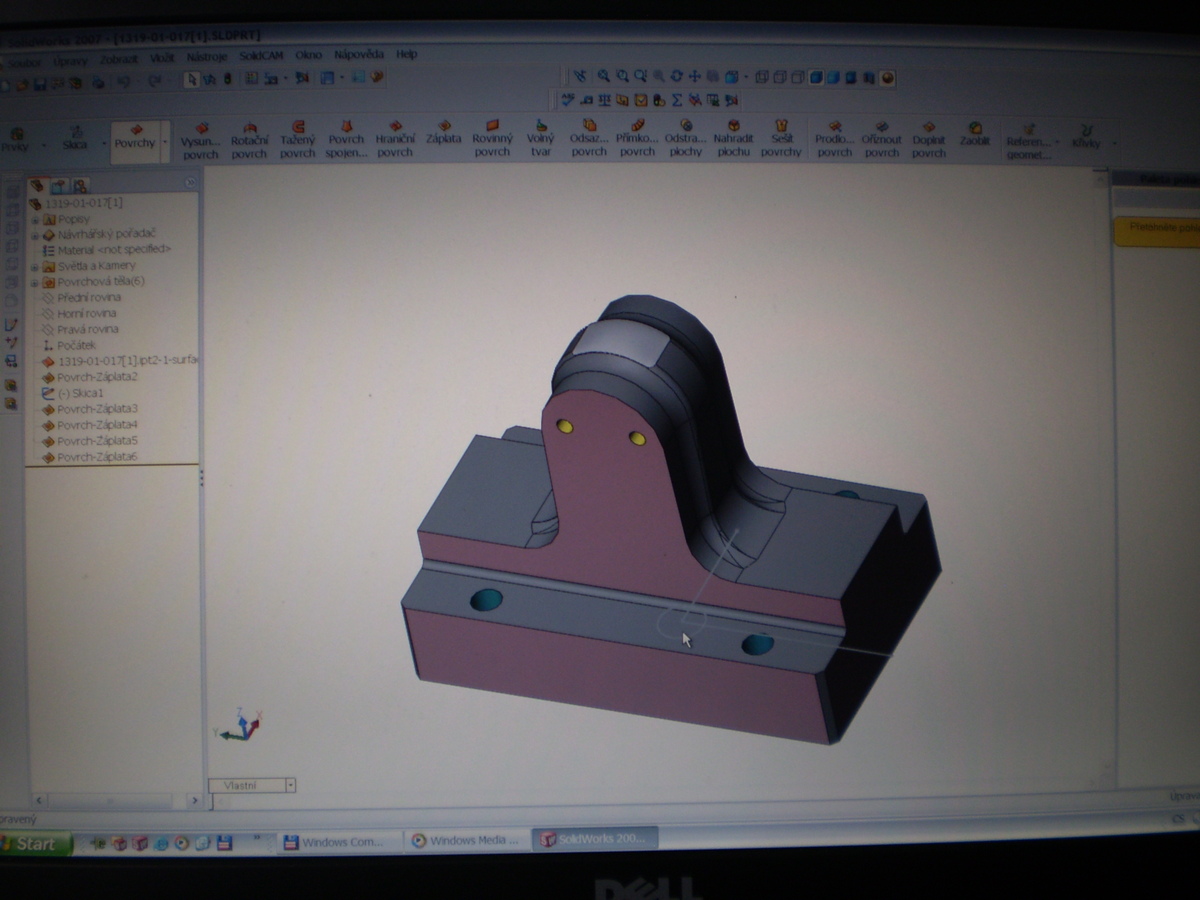
Task: Expand the Popisy tree node
Action: [x=35, y=219]
